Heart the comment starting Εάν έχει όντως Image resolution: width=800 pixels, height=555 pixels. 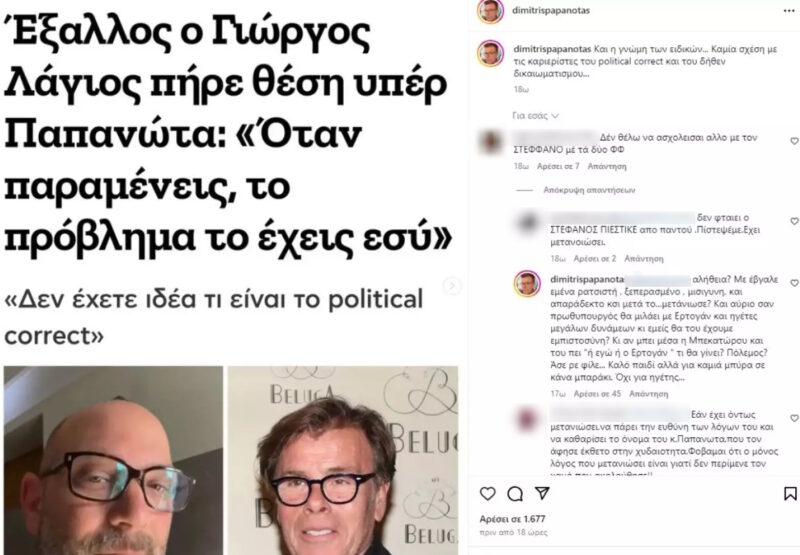tap(794, 418)
